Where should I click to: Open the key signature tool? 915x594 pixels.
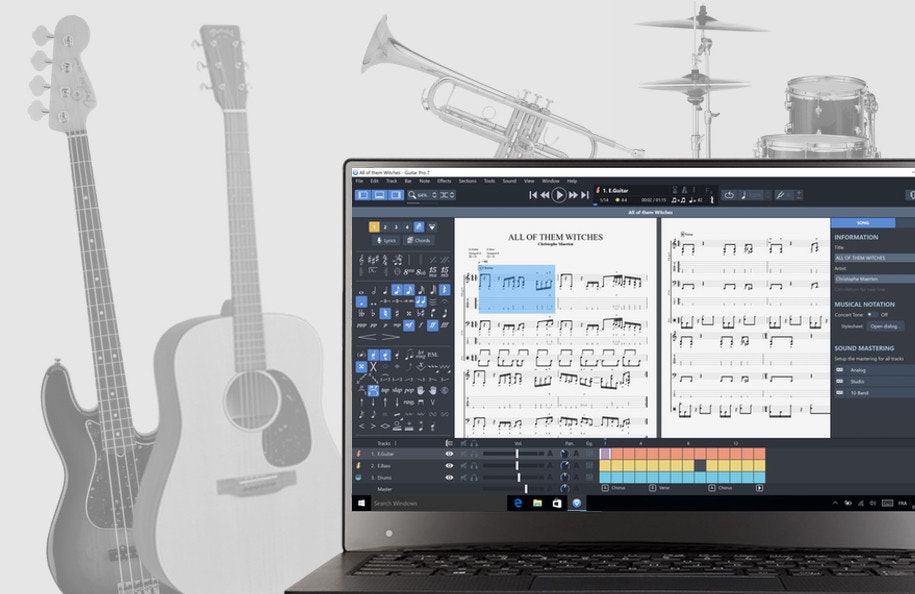[373, 260]
